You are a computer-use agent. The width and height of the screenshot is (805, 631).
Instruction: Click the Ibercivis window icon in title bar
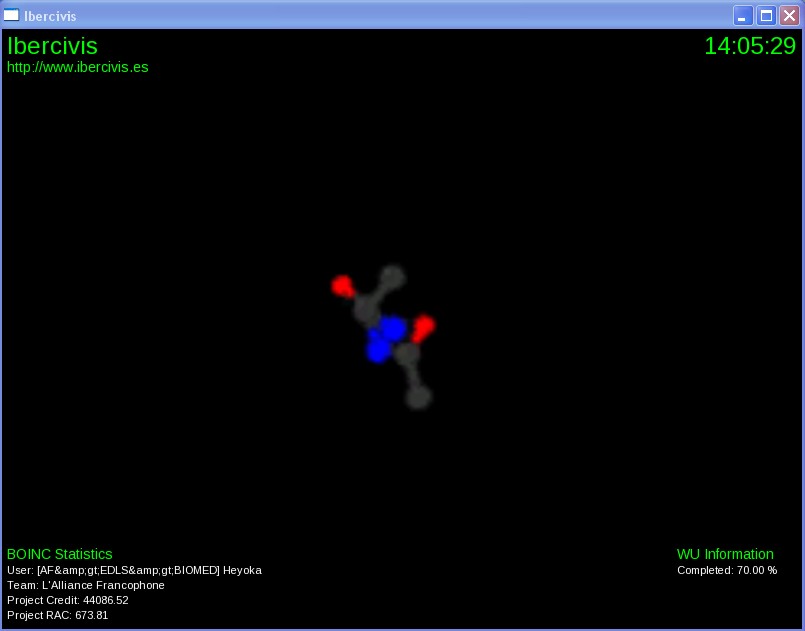11,15
